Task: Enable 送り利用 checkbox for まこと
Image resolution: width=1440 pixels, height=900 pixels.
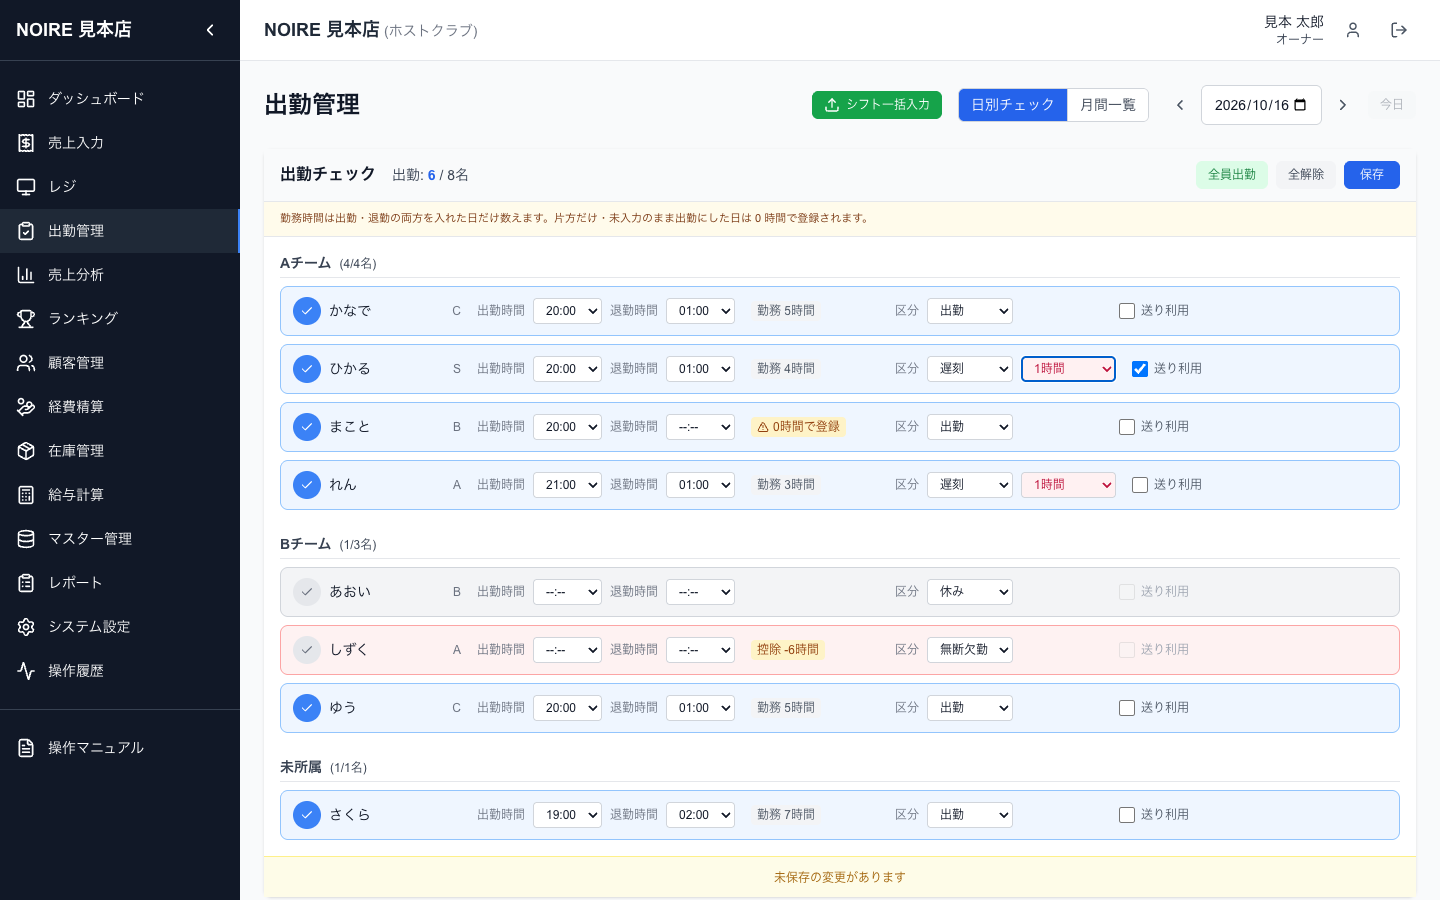Action: 1127,427
